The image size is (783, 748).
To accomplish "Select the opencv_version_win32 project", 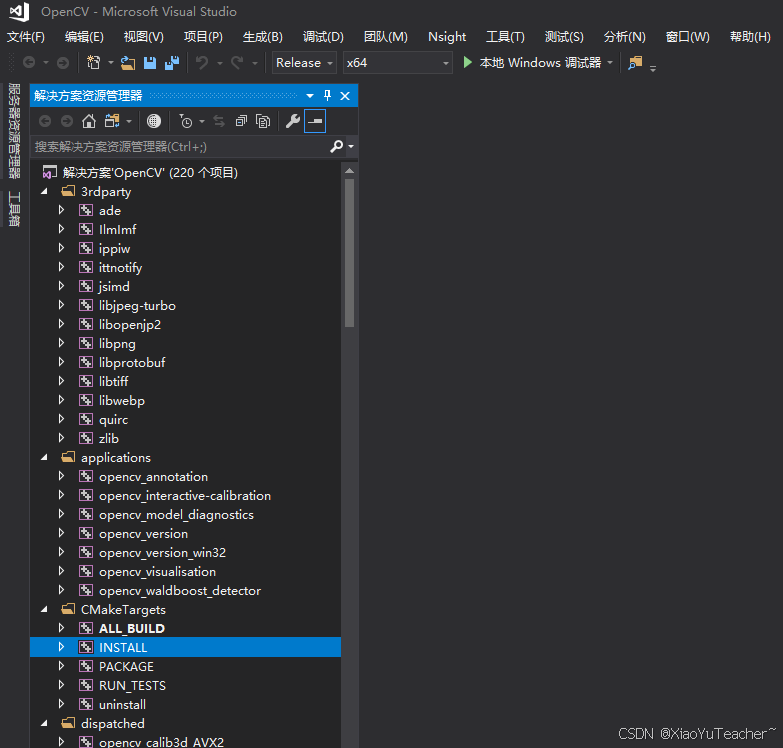I will 162,553.
